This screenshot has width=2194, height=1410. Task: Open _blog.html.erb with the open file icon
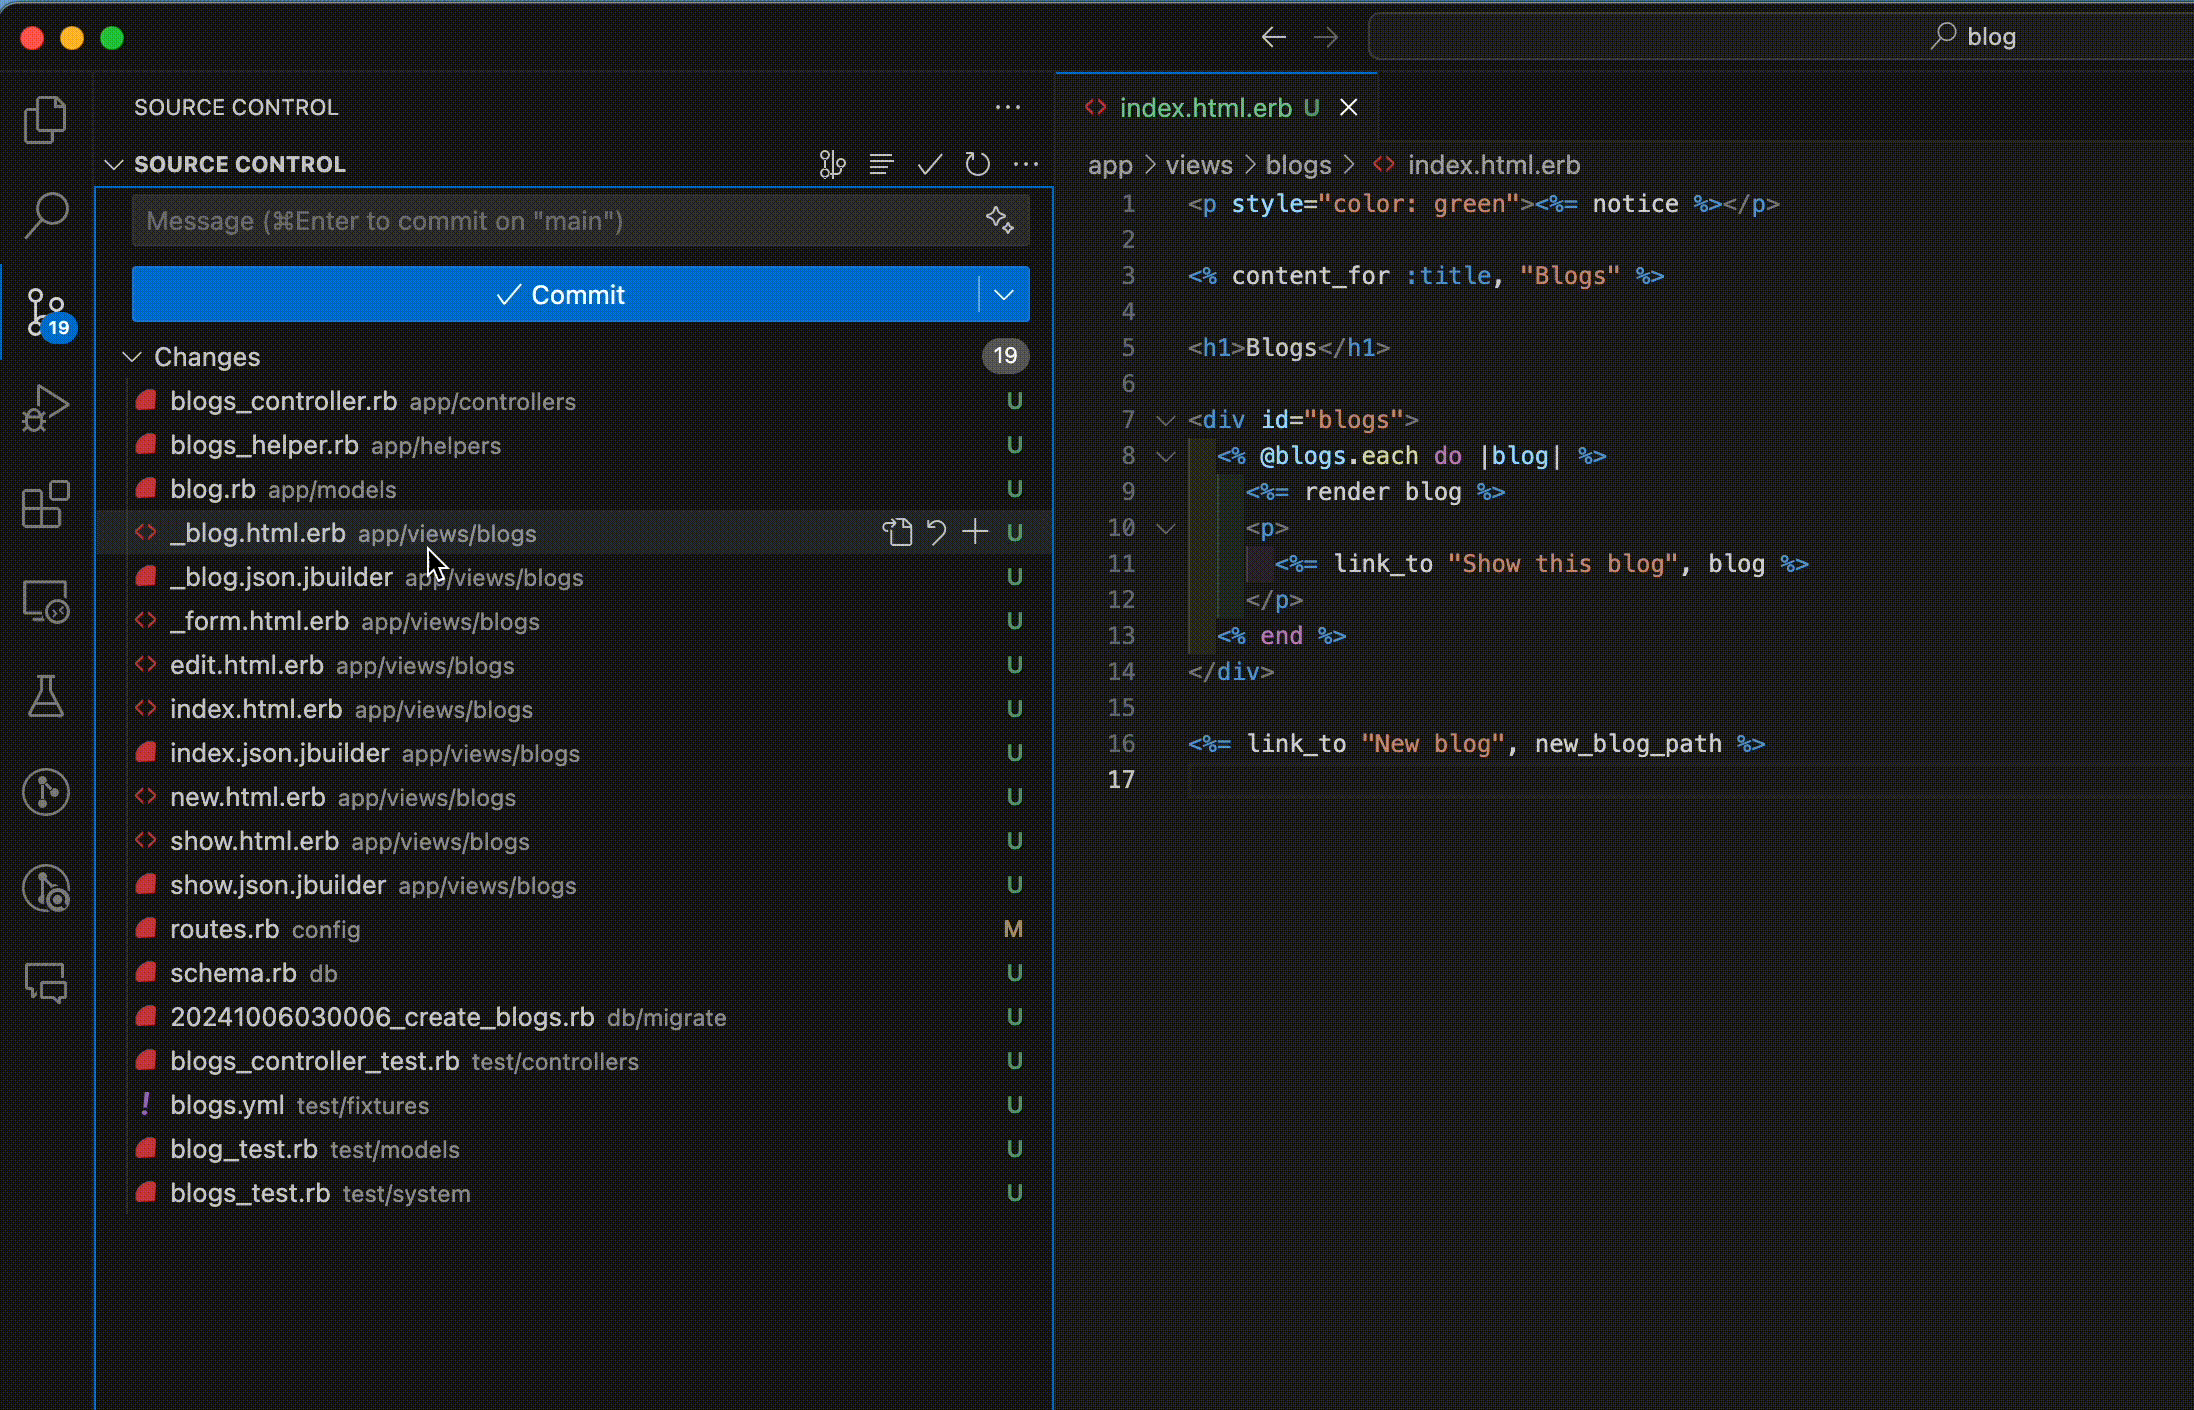(x=898, y=532)
